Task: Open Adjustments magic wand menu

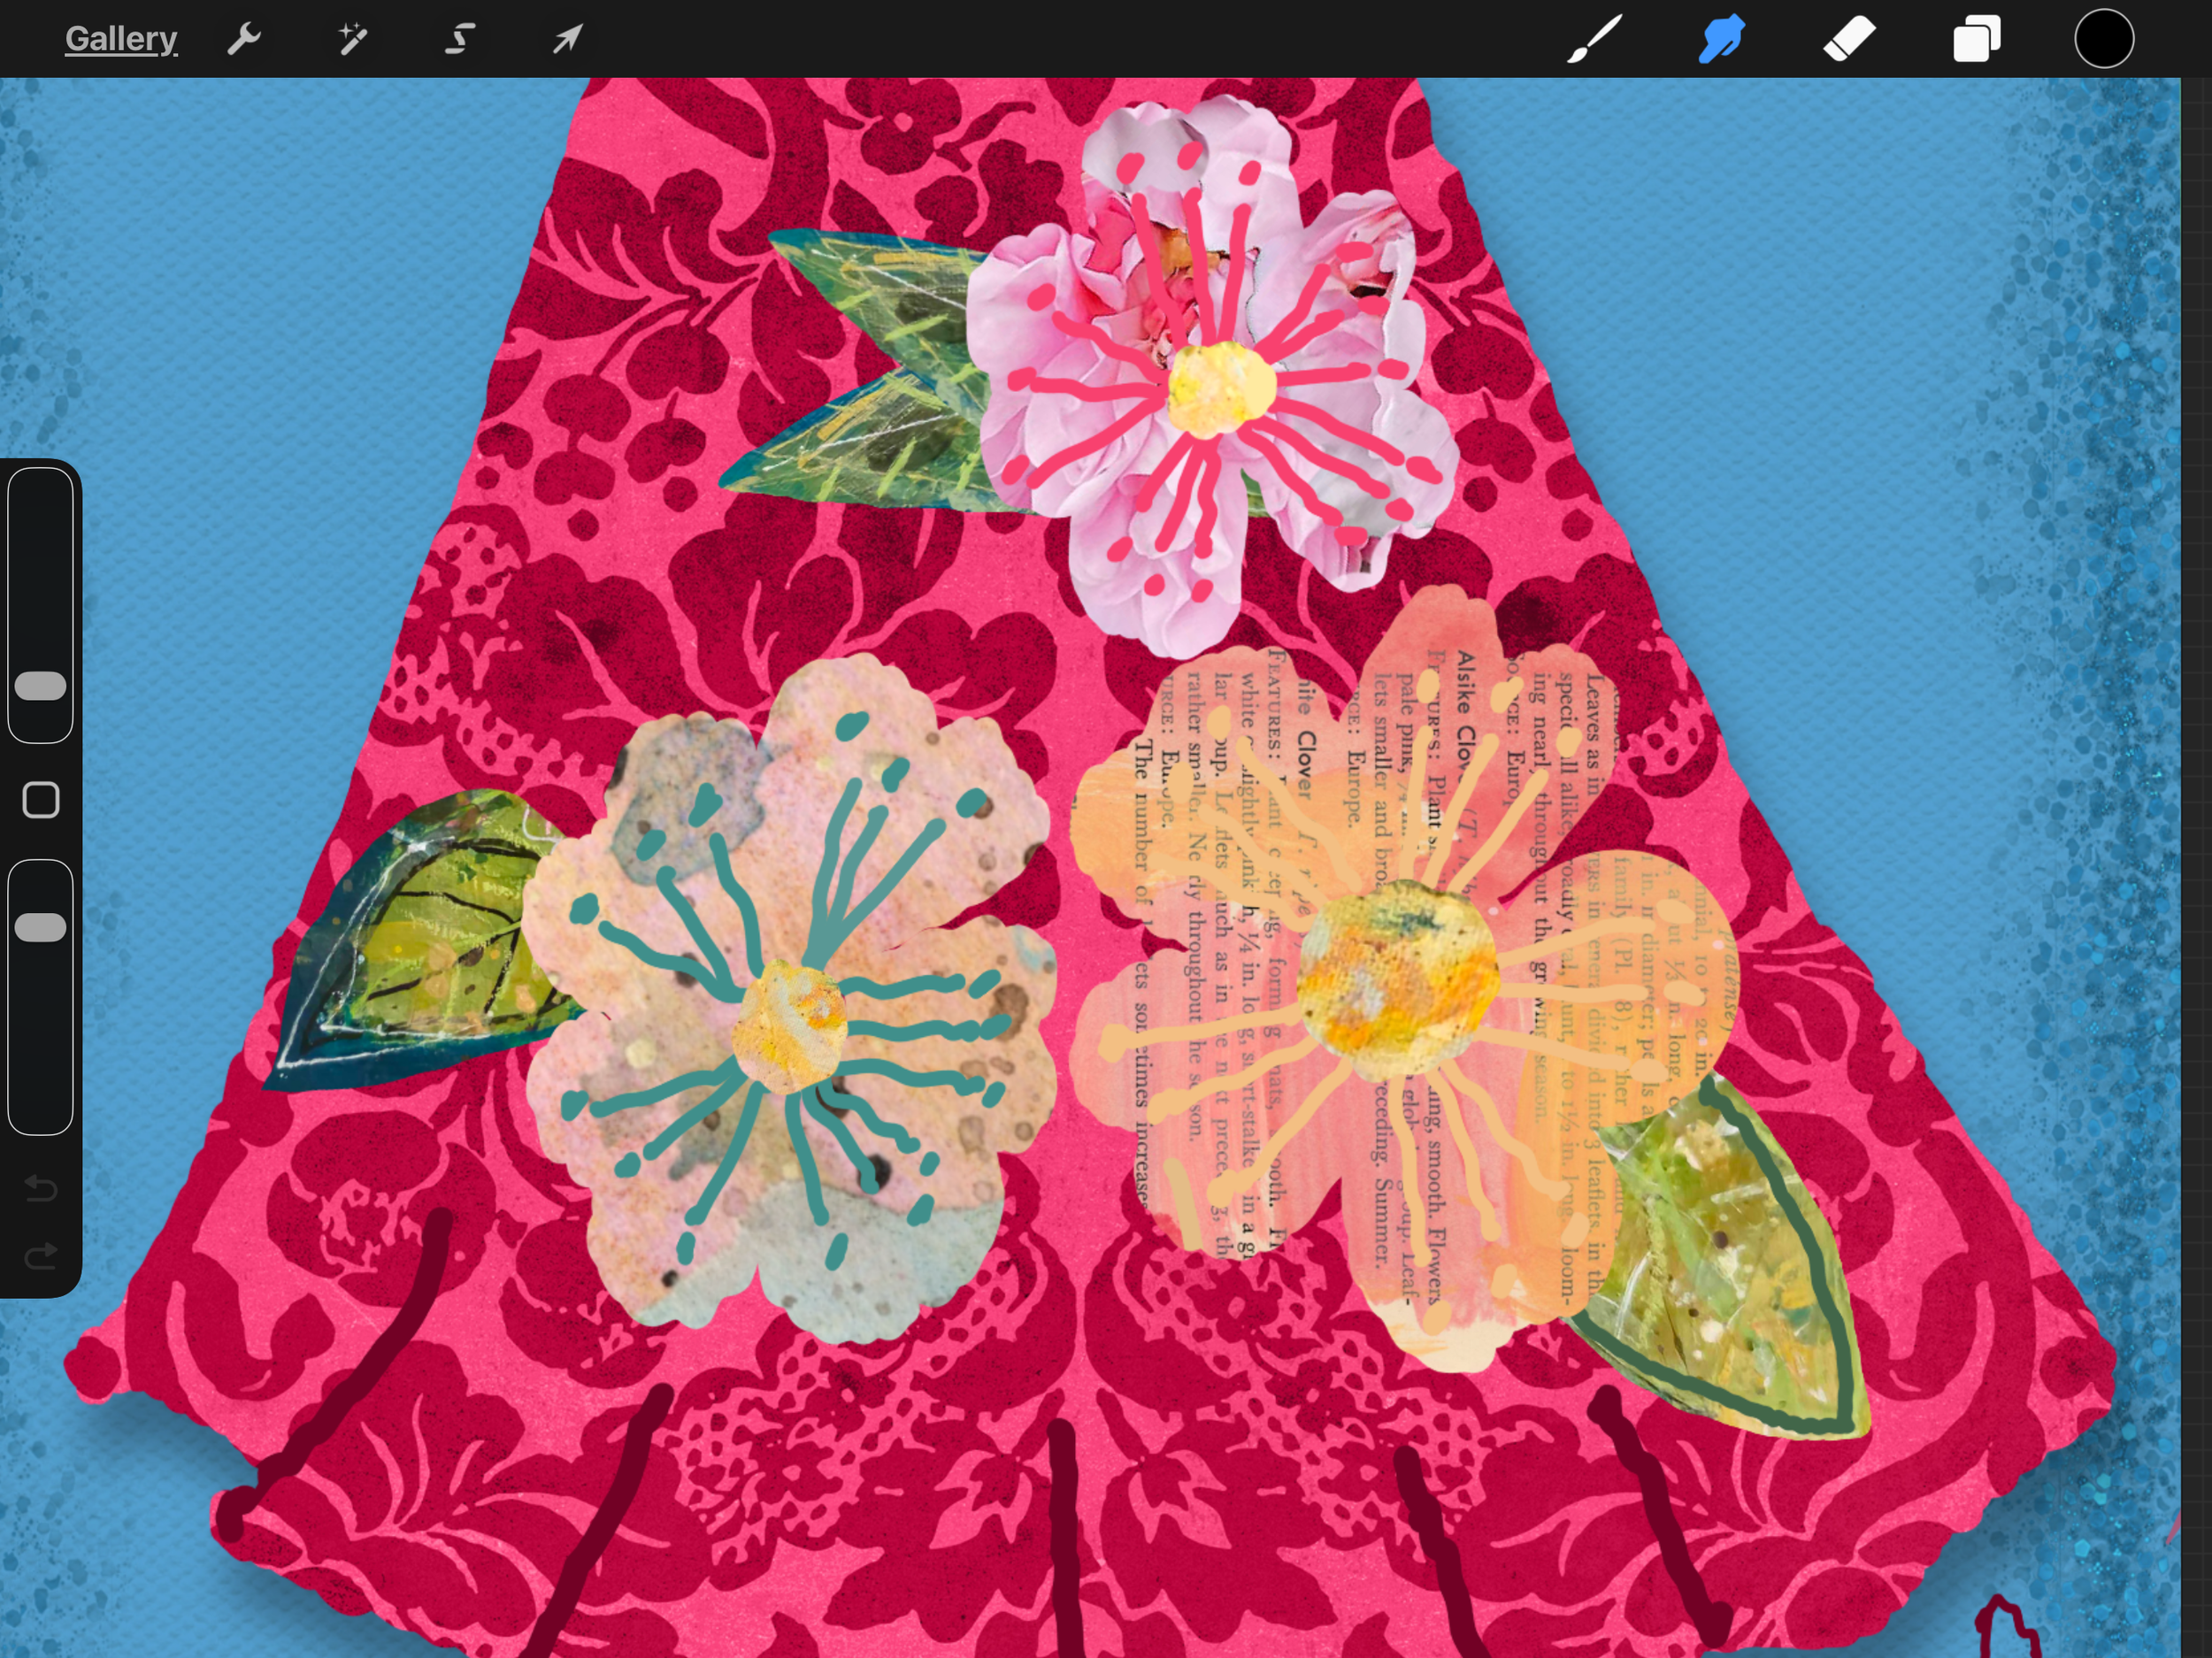Action: [x=352, y=39]
